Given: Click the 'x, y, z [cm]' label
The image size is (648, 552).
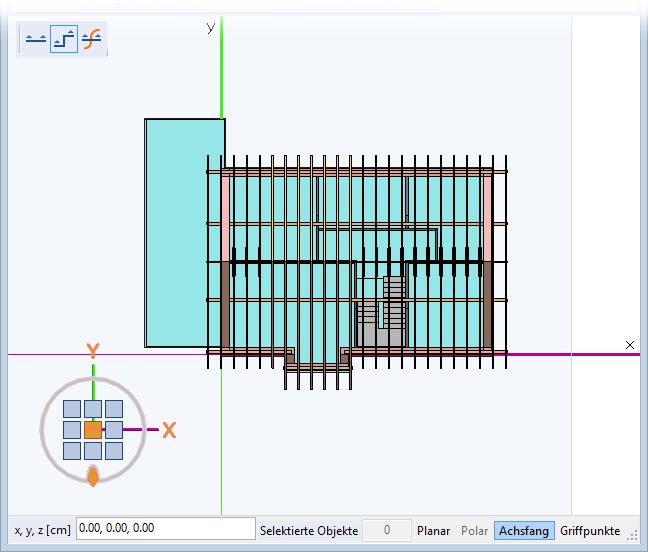Looking at the screenshot, I should point(42,530).
